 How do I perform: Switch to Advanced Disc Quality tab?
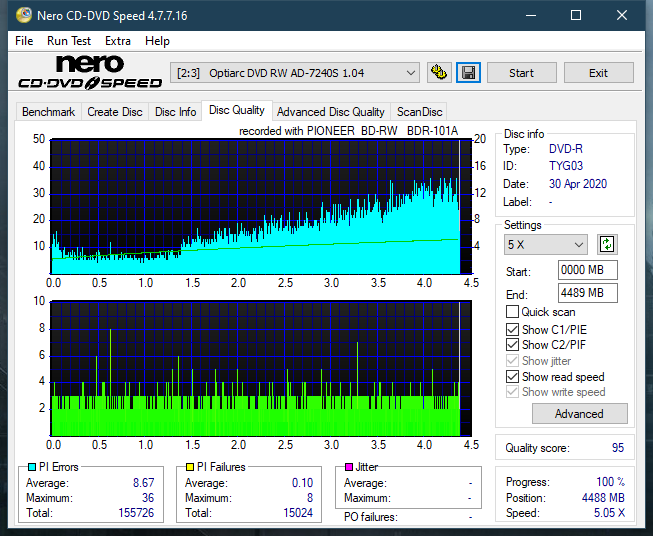coord(331,112)
